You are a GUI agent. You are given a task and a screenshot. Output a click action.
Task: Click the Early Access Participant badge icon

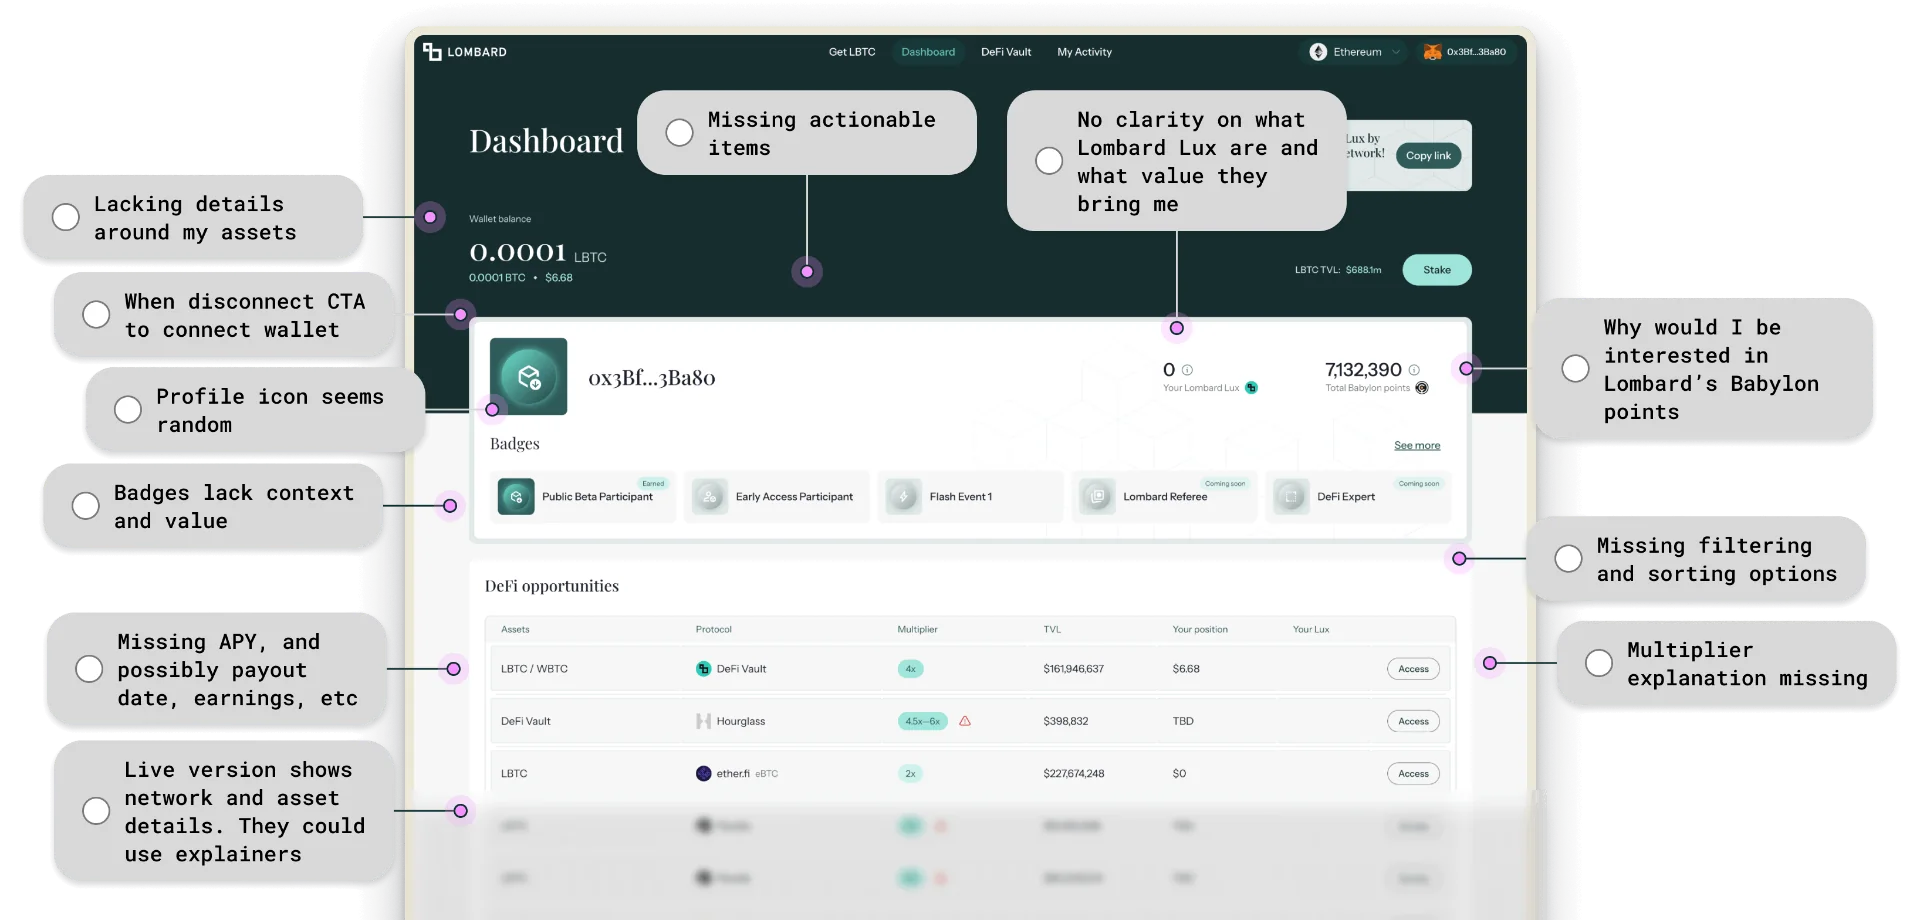(x=710, y=496)
